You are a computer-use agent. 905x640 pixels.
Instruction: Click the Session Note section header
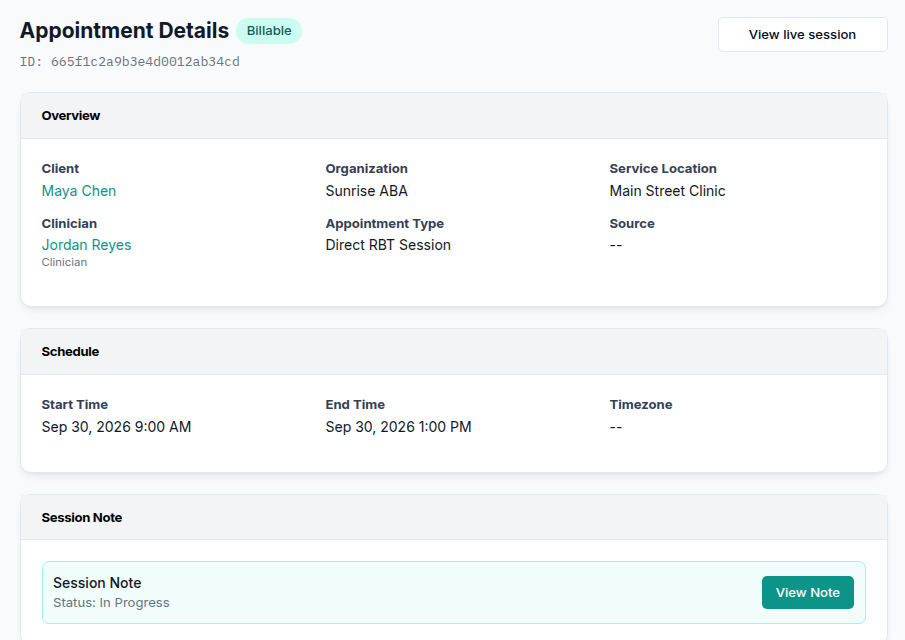454,518
